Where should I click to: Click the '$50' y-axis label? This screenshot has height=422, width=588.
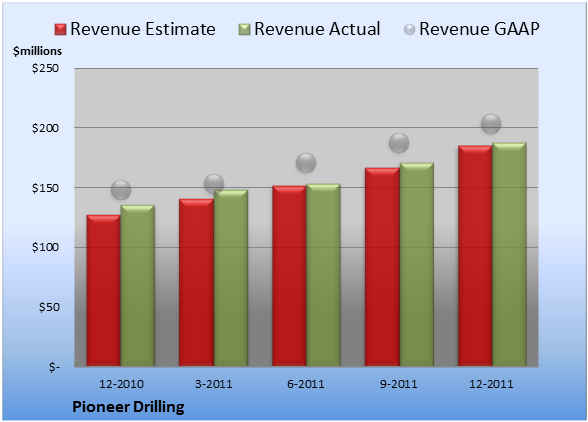49,307
